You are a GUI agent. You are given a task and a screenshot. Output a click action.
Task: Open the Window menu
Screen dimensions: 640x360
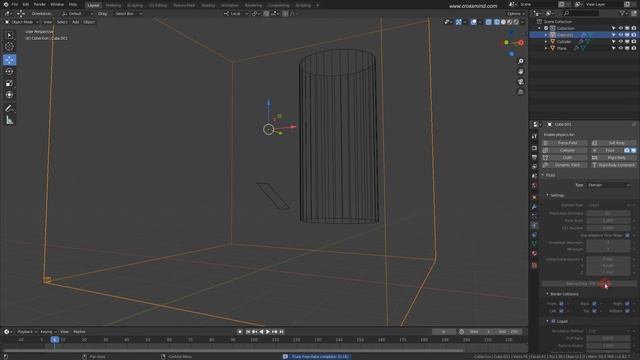tap(57, 4)
